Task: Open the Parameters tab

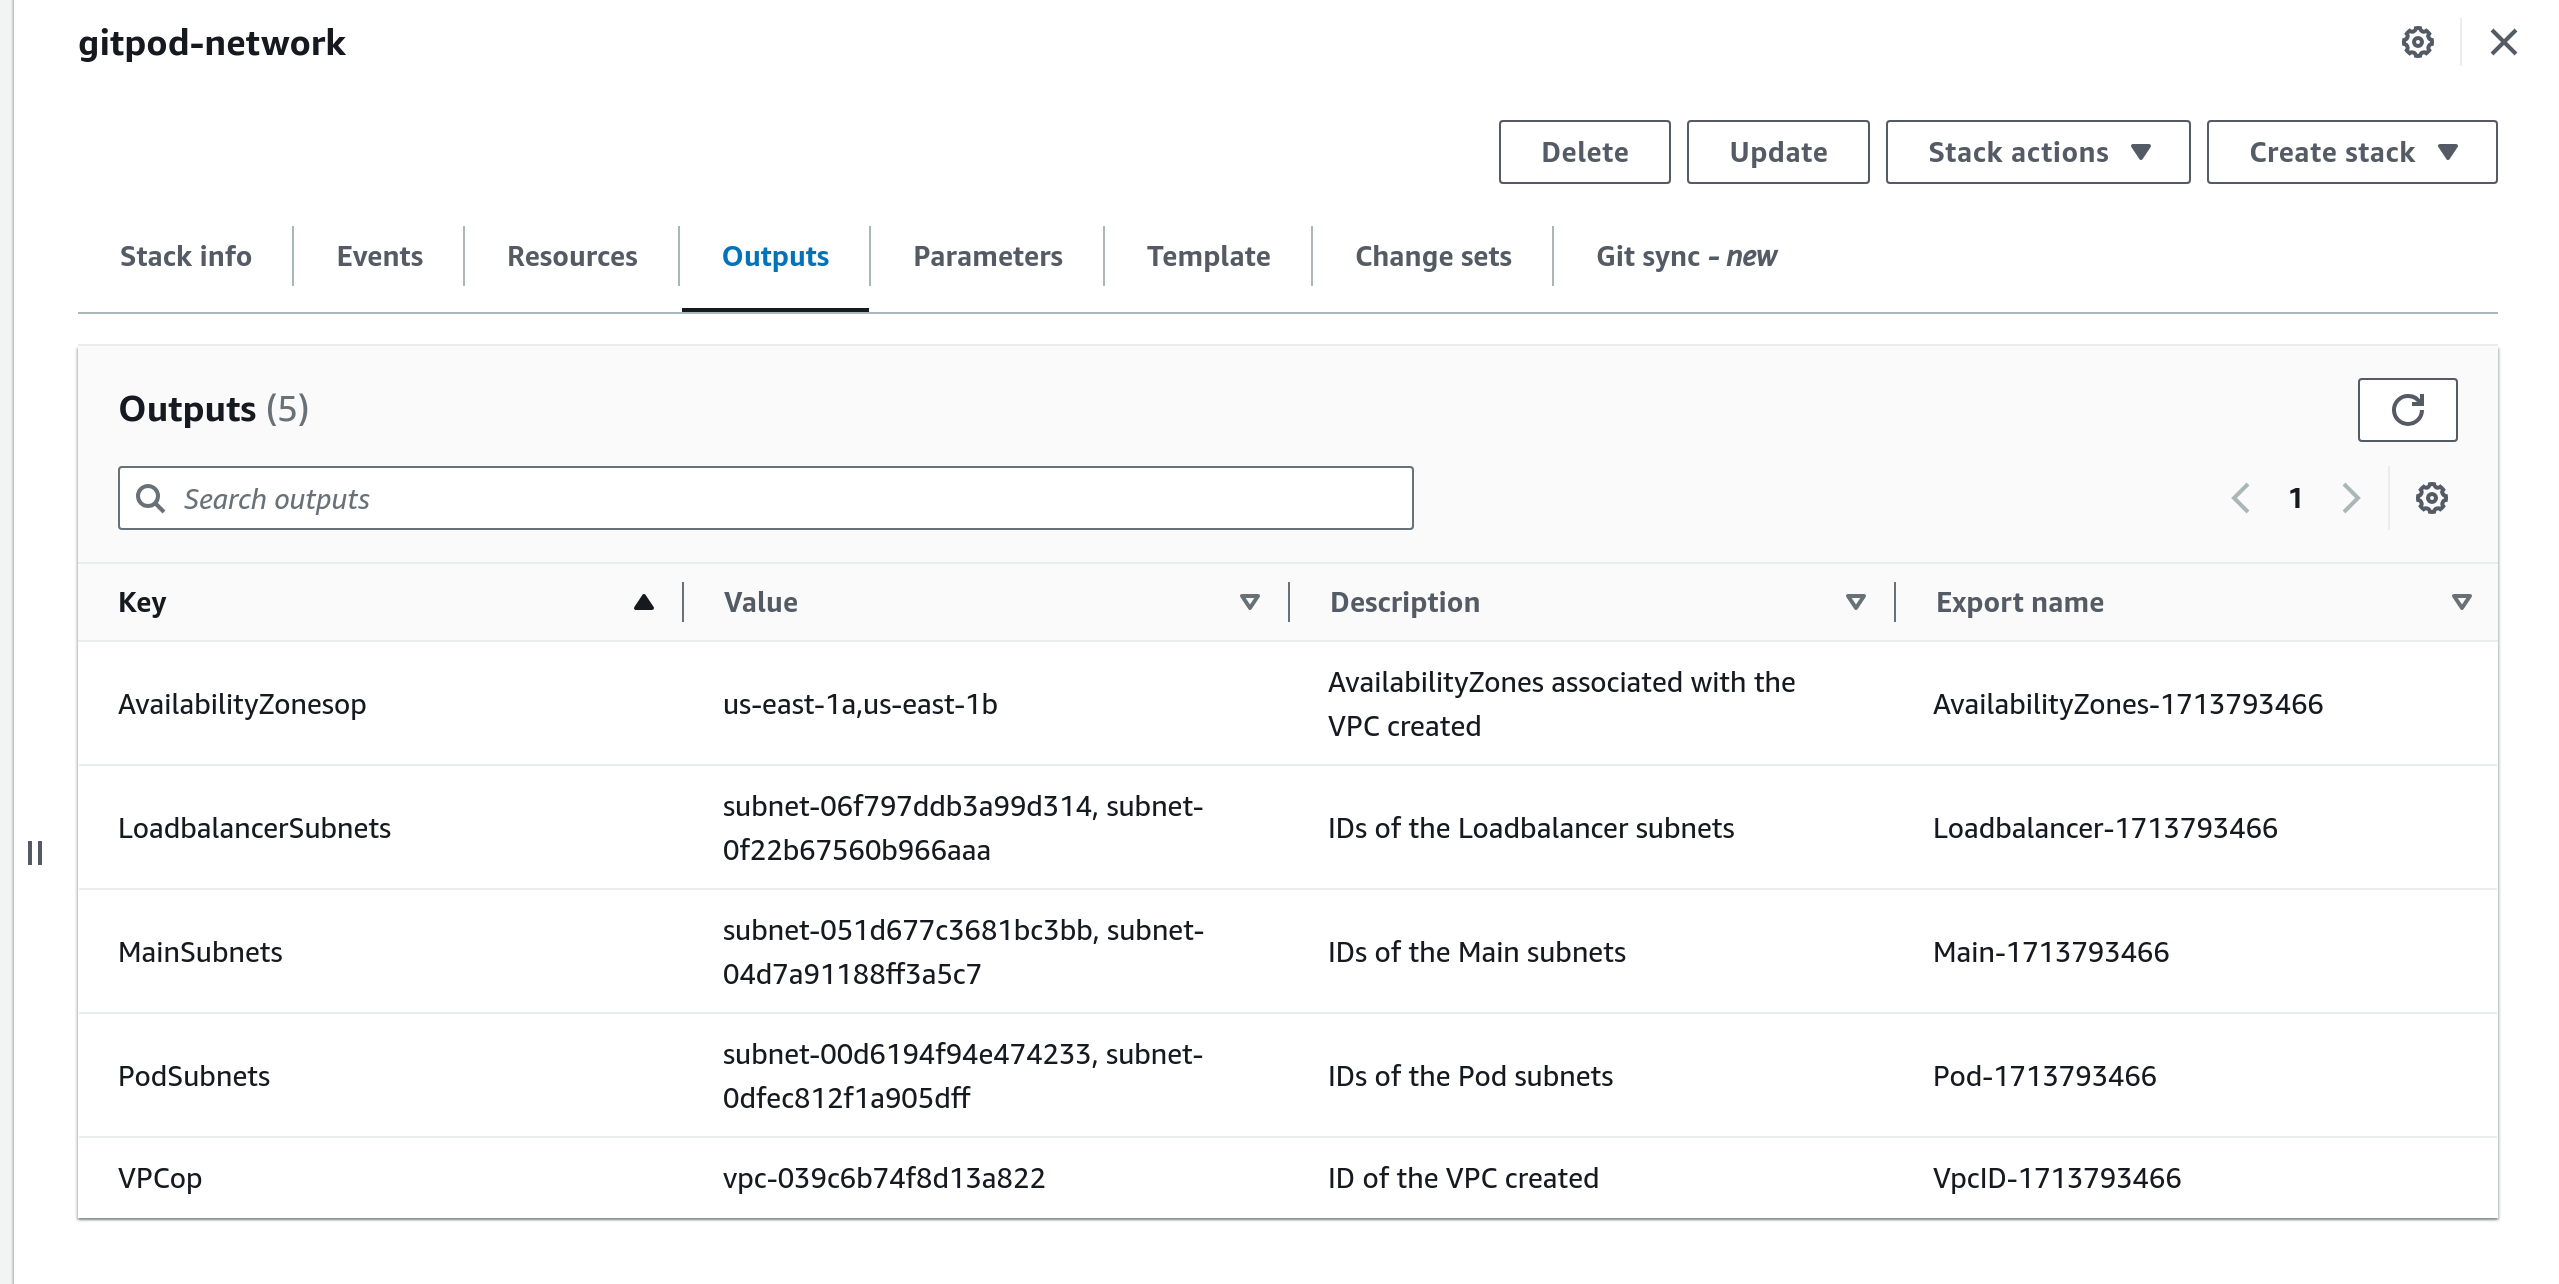Action: tap(987, 256)
